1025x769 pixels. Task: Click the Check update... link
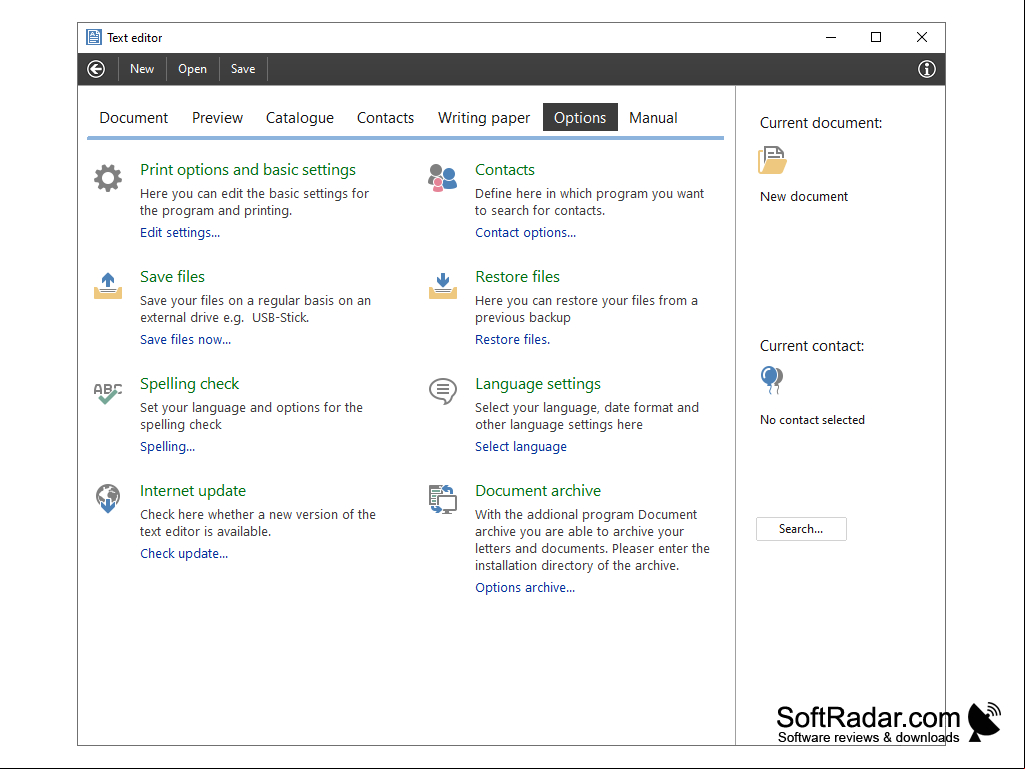(x=184, y=554)
